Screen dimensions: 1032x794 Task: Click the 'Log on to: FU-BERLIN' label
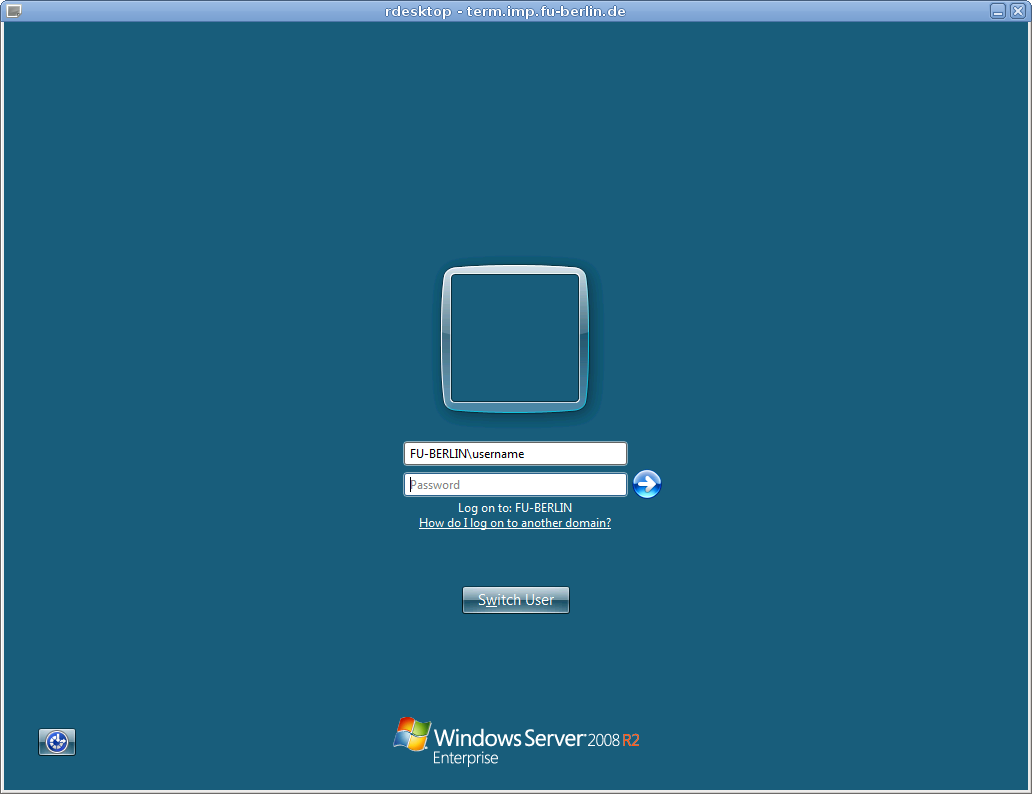tap(515, 508)
